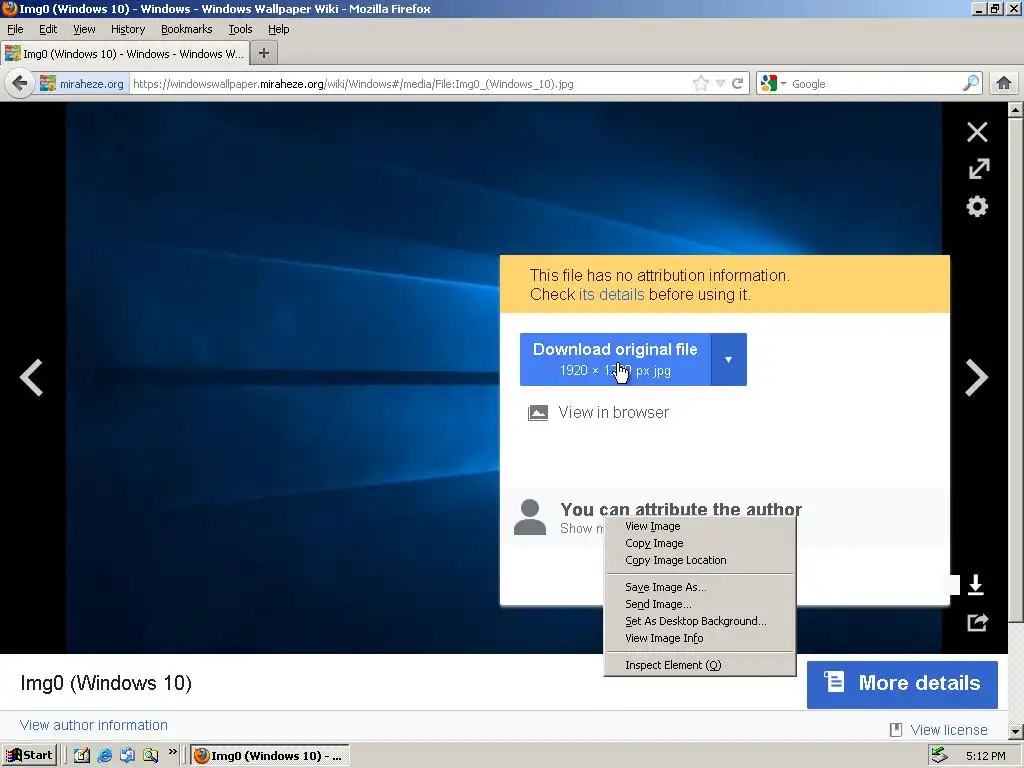The width and height of the screenshot is (1024, 768).
Task: Click the quick launch magnifier folder icon
Action: tap(150, 756)
